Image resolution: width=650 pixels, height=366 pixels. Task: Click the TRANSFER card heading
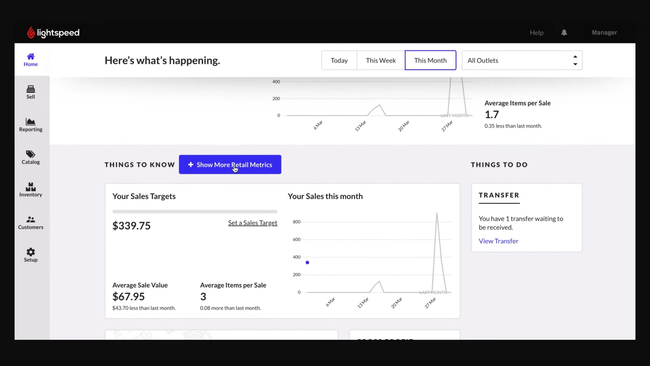[x=499, y=195]
